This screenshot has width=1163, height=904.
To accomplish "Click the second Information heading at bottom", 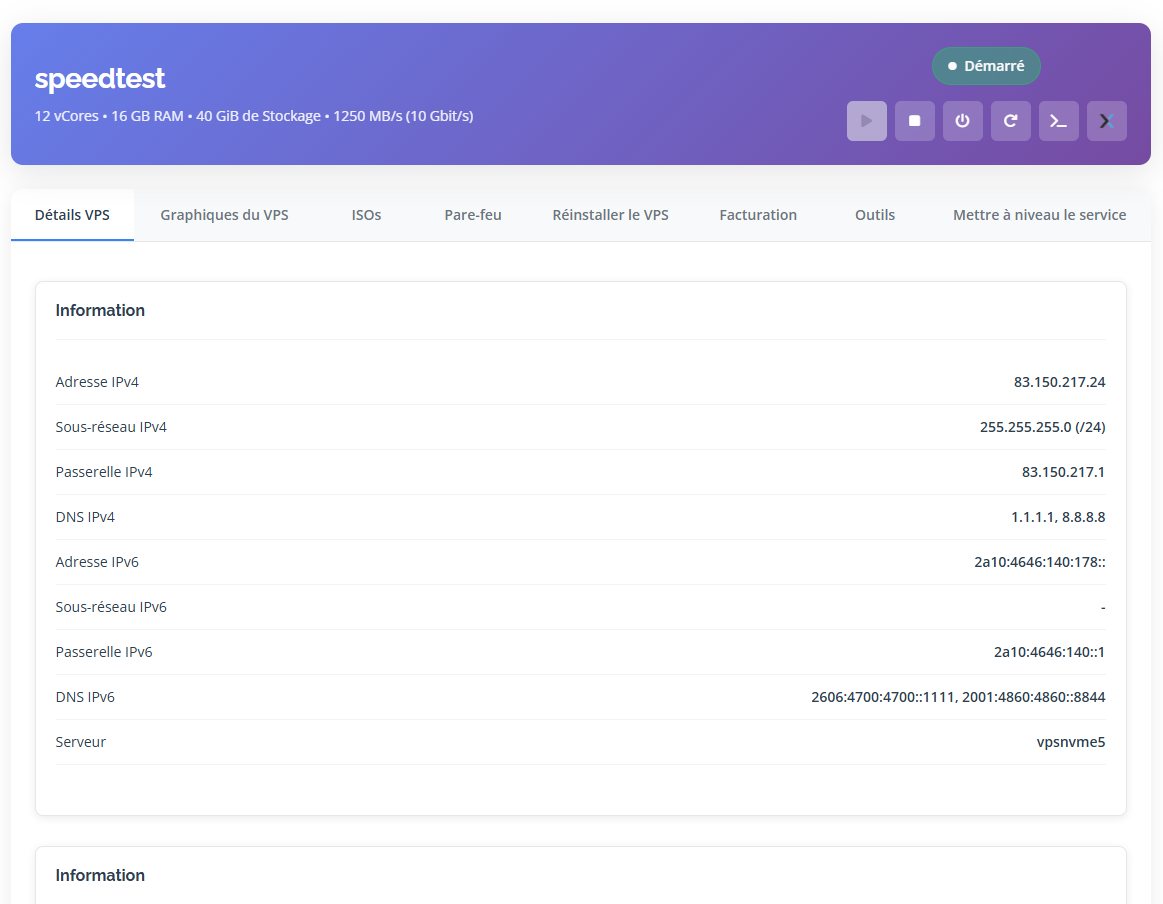I will (100, 876).
